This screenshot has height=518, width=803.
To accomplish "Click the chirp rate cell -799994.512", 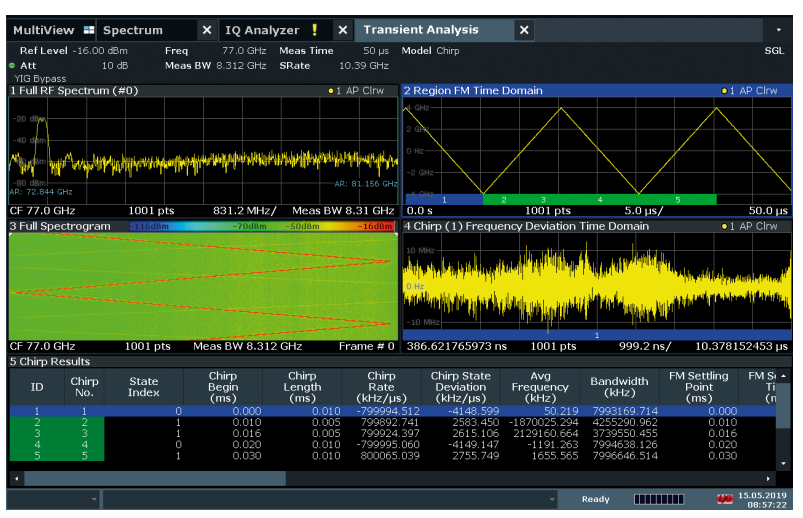I will click(388, 411).
